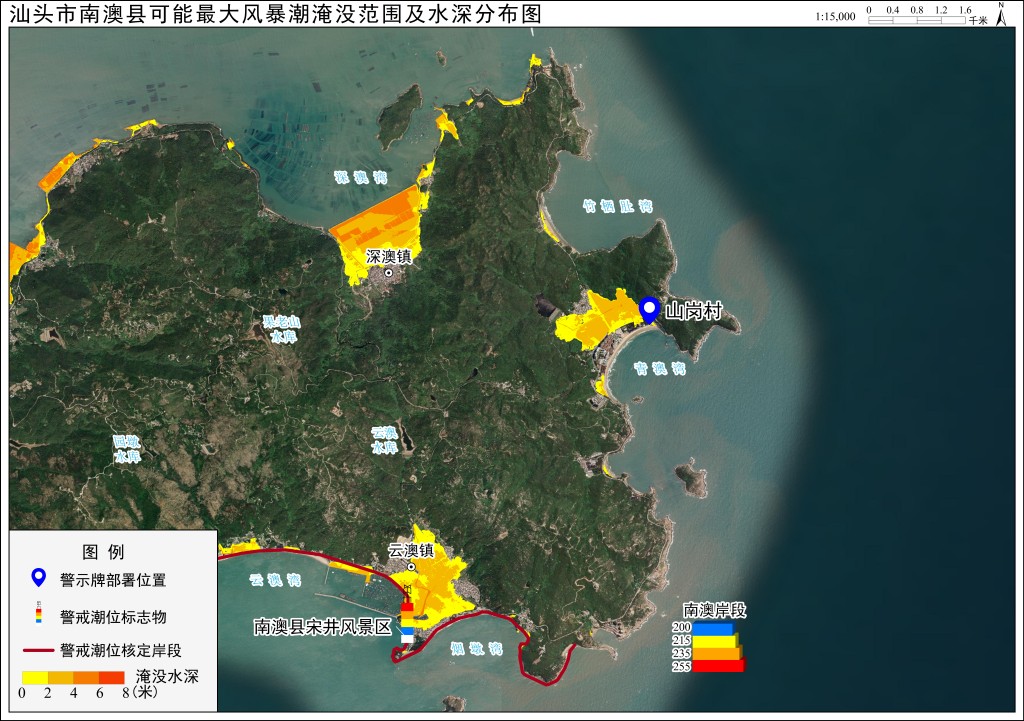Click the 竹栖肚湾 bay label

pyautogui.click(x=617, y=206)
